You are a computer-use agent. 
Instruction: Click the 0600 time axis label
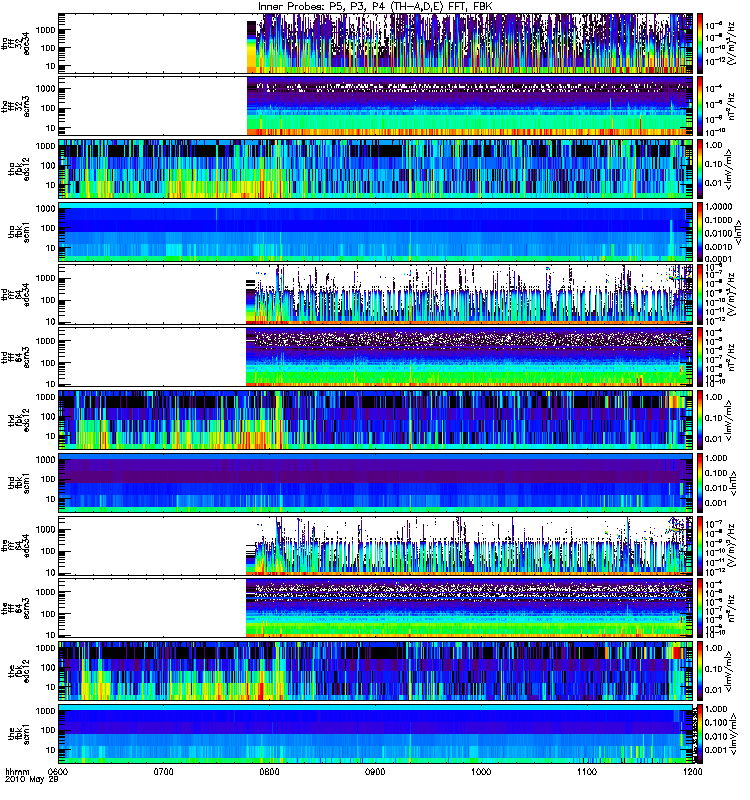point(58,771)
